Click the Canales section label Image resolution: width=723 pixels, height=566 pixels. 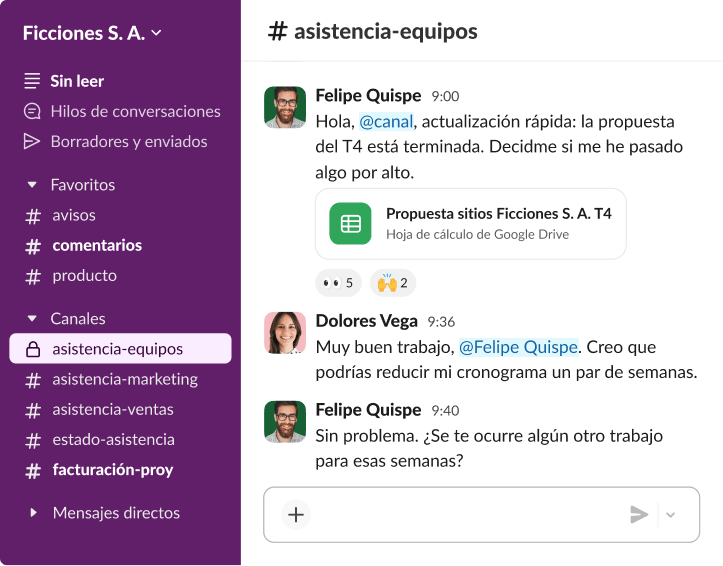coord(78,318)
